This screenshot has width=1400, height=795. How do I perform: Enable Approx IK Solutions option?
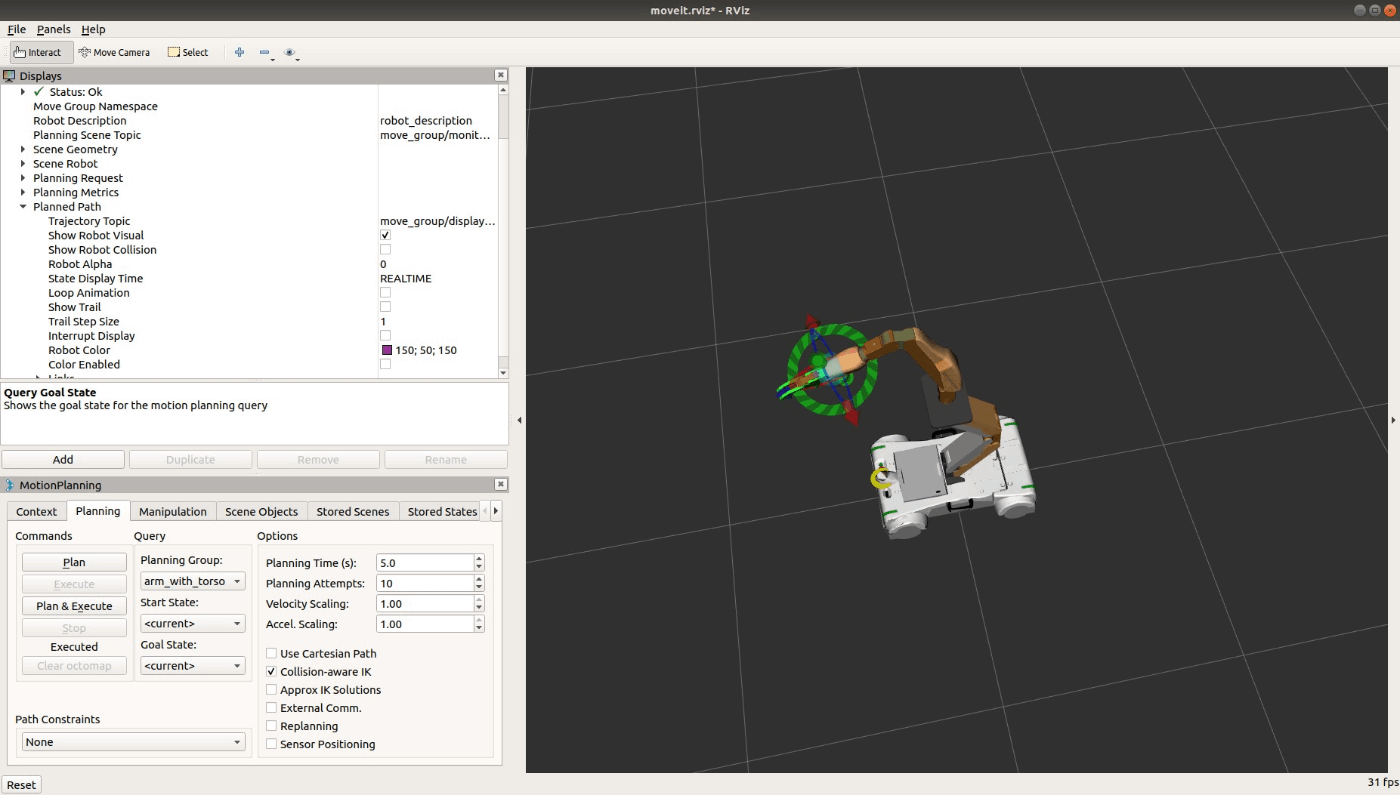coord(272,690)
